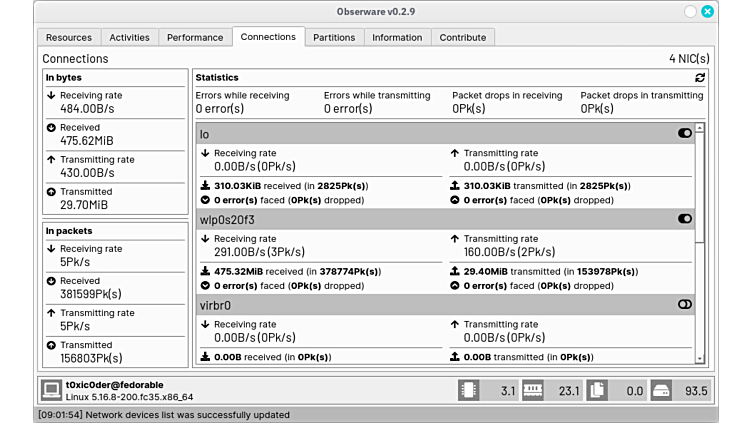Click the CPU usage icon in status bar
This screenshot has height=423, width=752.
pos(469,390)
